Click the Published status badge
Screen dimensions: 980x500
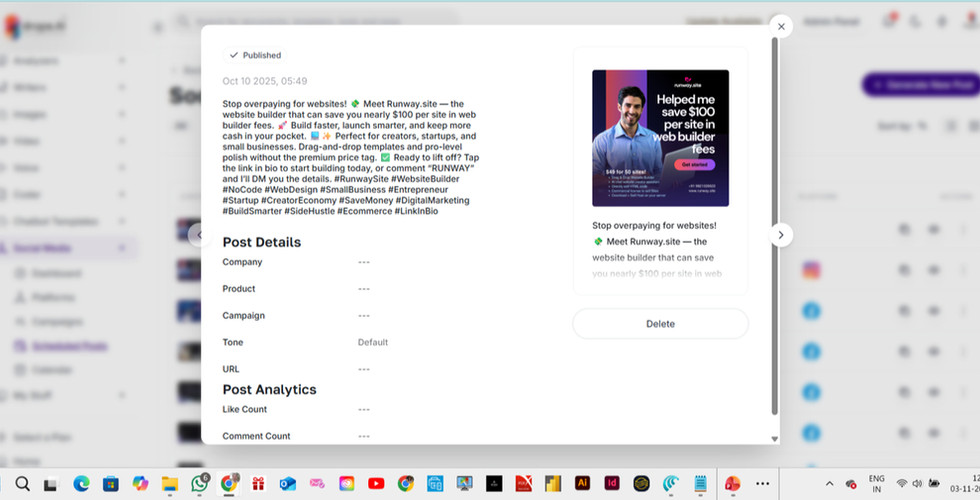(255, 55)
